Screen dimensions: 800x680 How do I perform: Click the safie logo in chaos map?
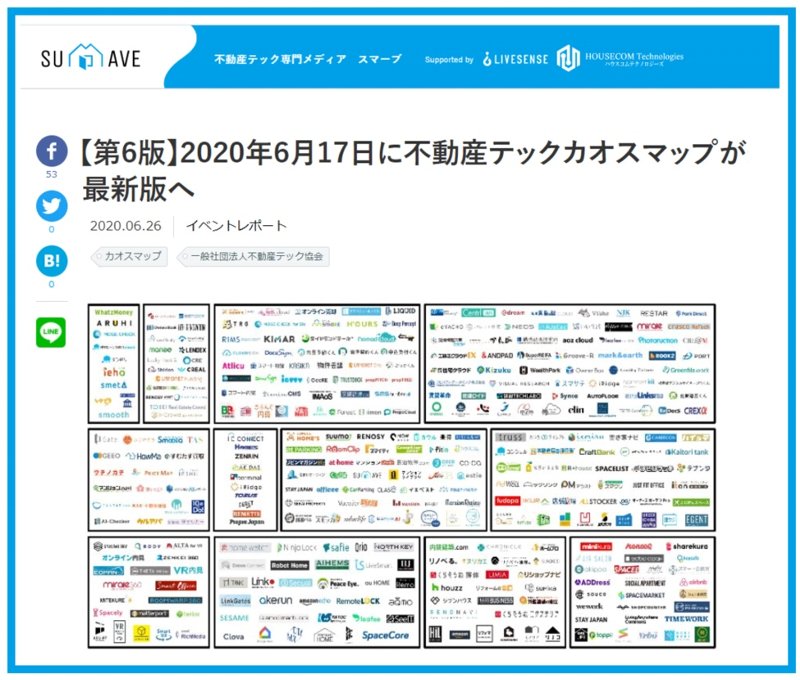coord(336,547)
